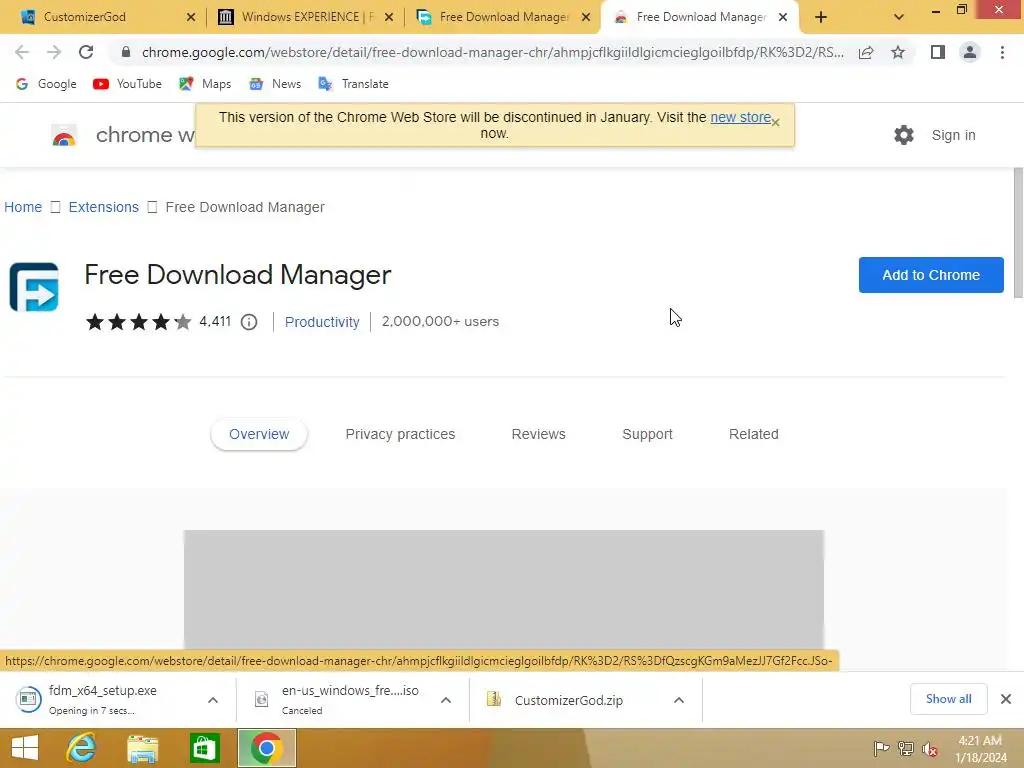Click the Chrome Web Store logo

64,135
